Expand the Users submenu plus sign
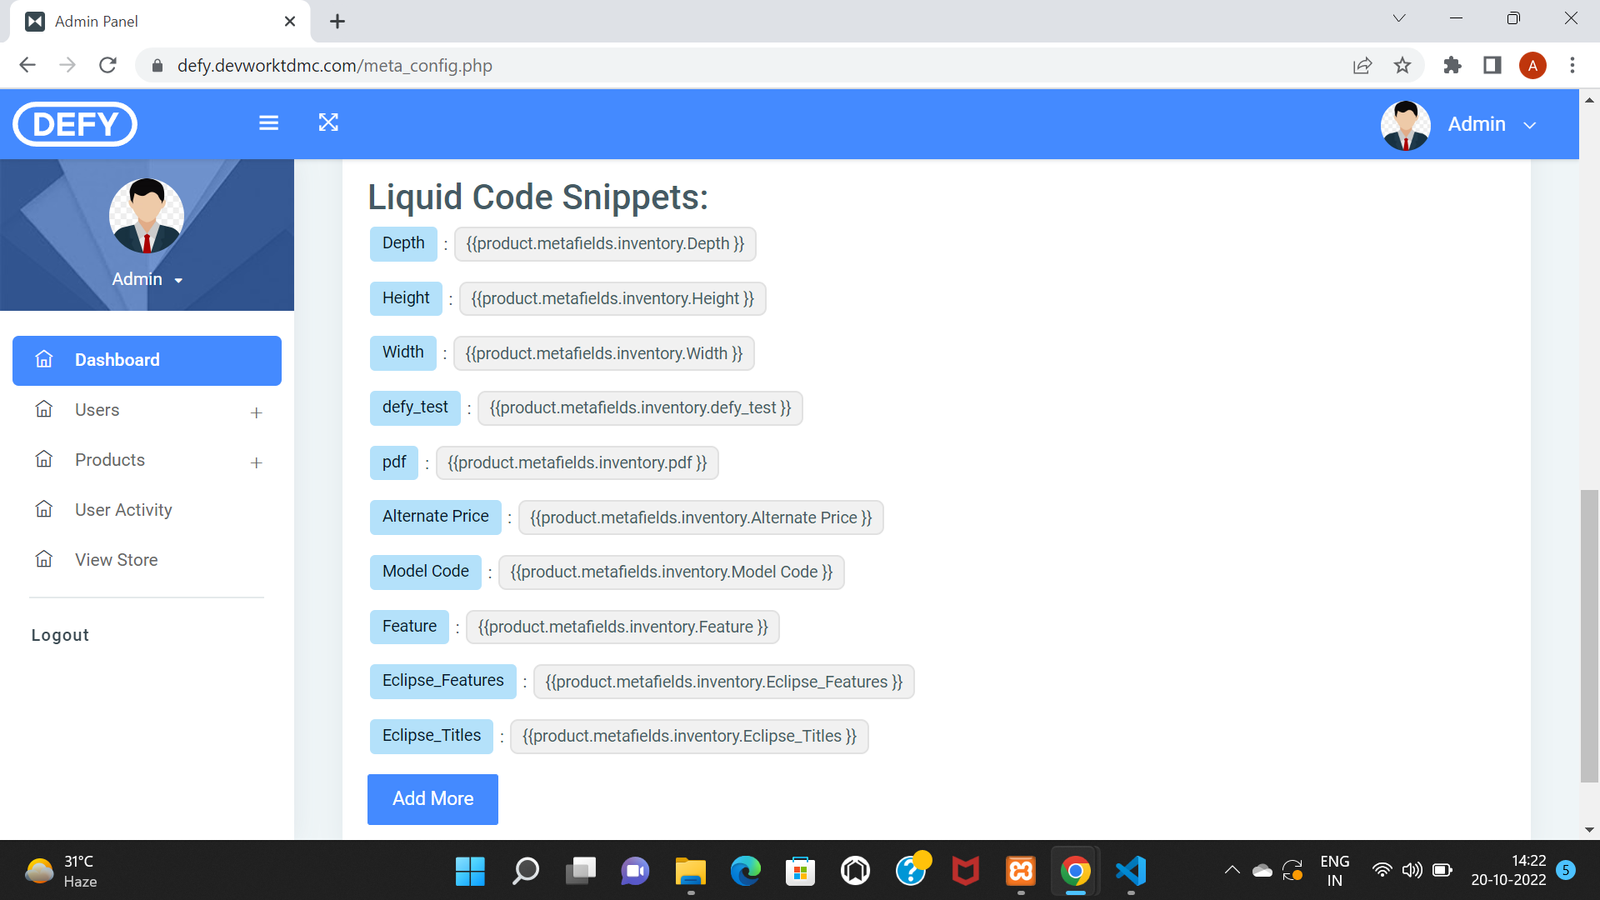Image resolution: width=1600 pixels, height=900 pixels. click(x=256, y=412)
